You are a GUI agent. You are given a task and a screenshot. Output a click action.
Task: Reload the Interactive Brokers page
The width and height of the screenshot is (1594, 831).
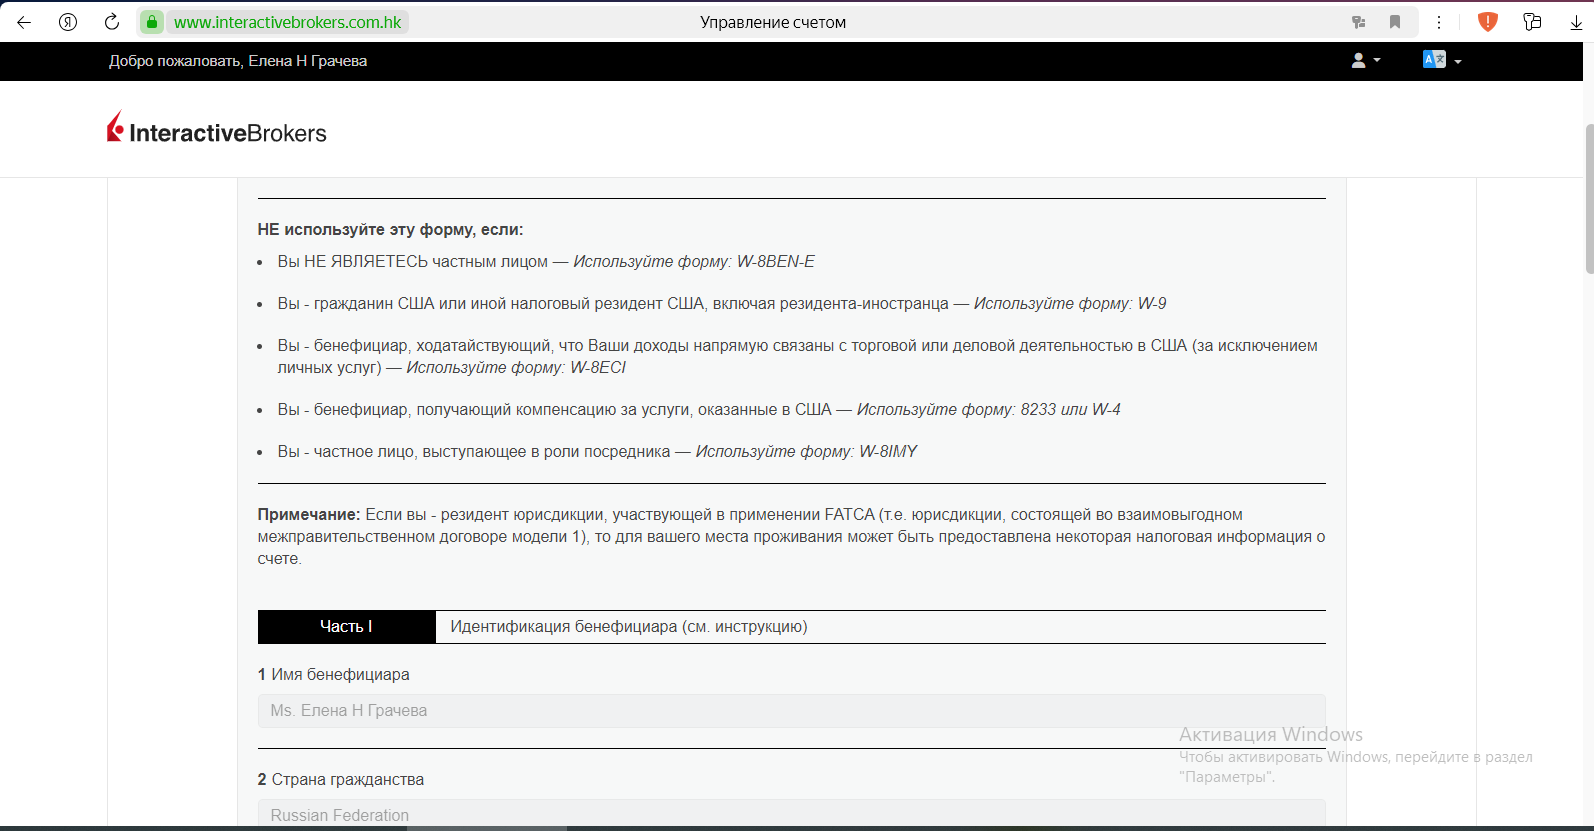point(112,22)
